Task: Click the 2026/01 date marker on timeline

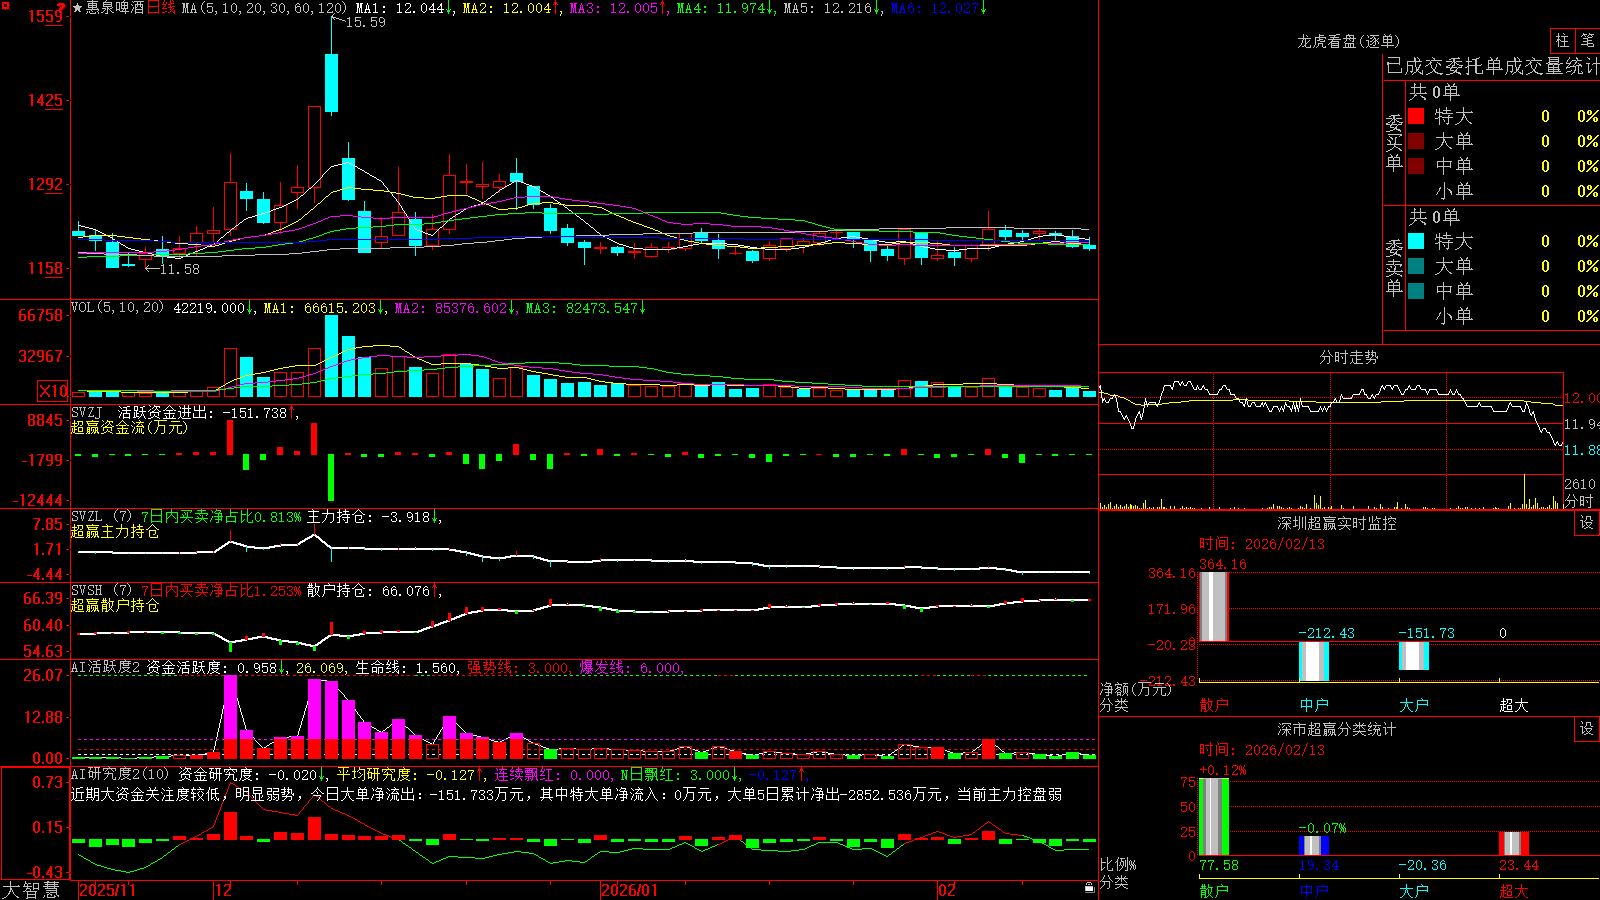Action: pyautogui.click(x=630, y=890)
